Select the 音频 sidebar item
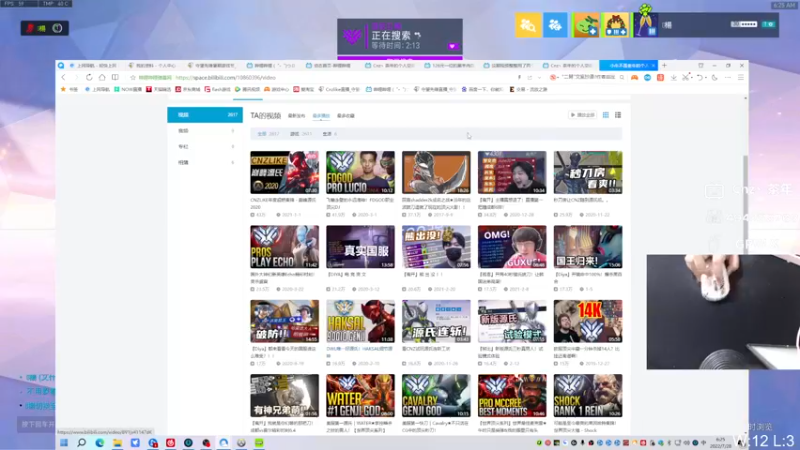 point(205,131)
